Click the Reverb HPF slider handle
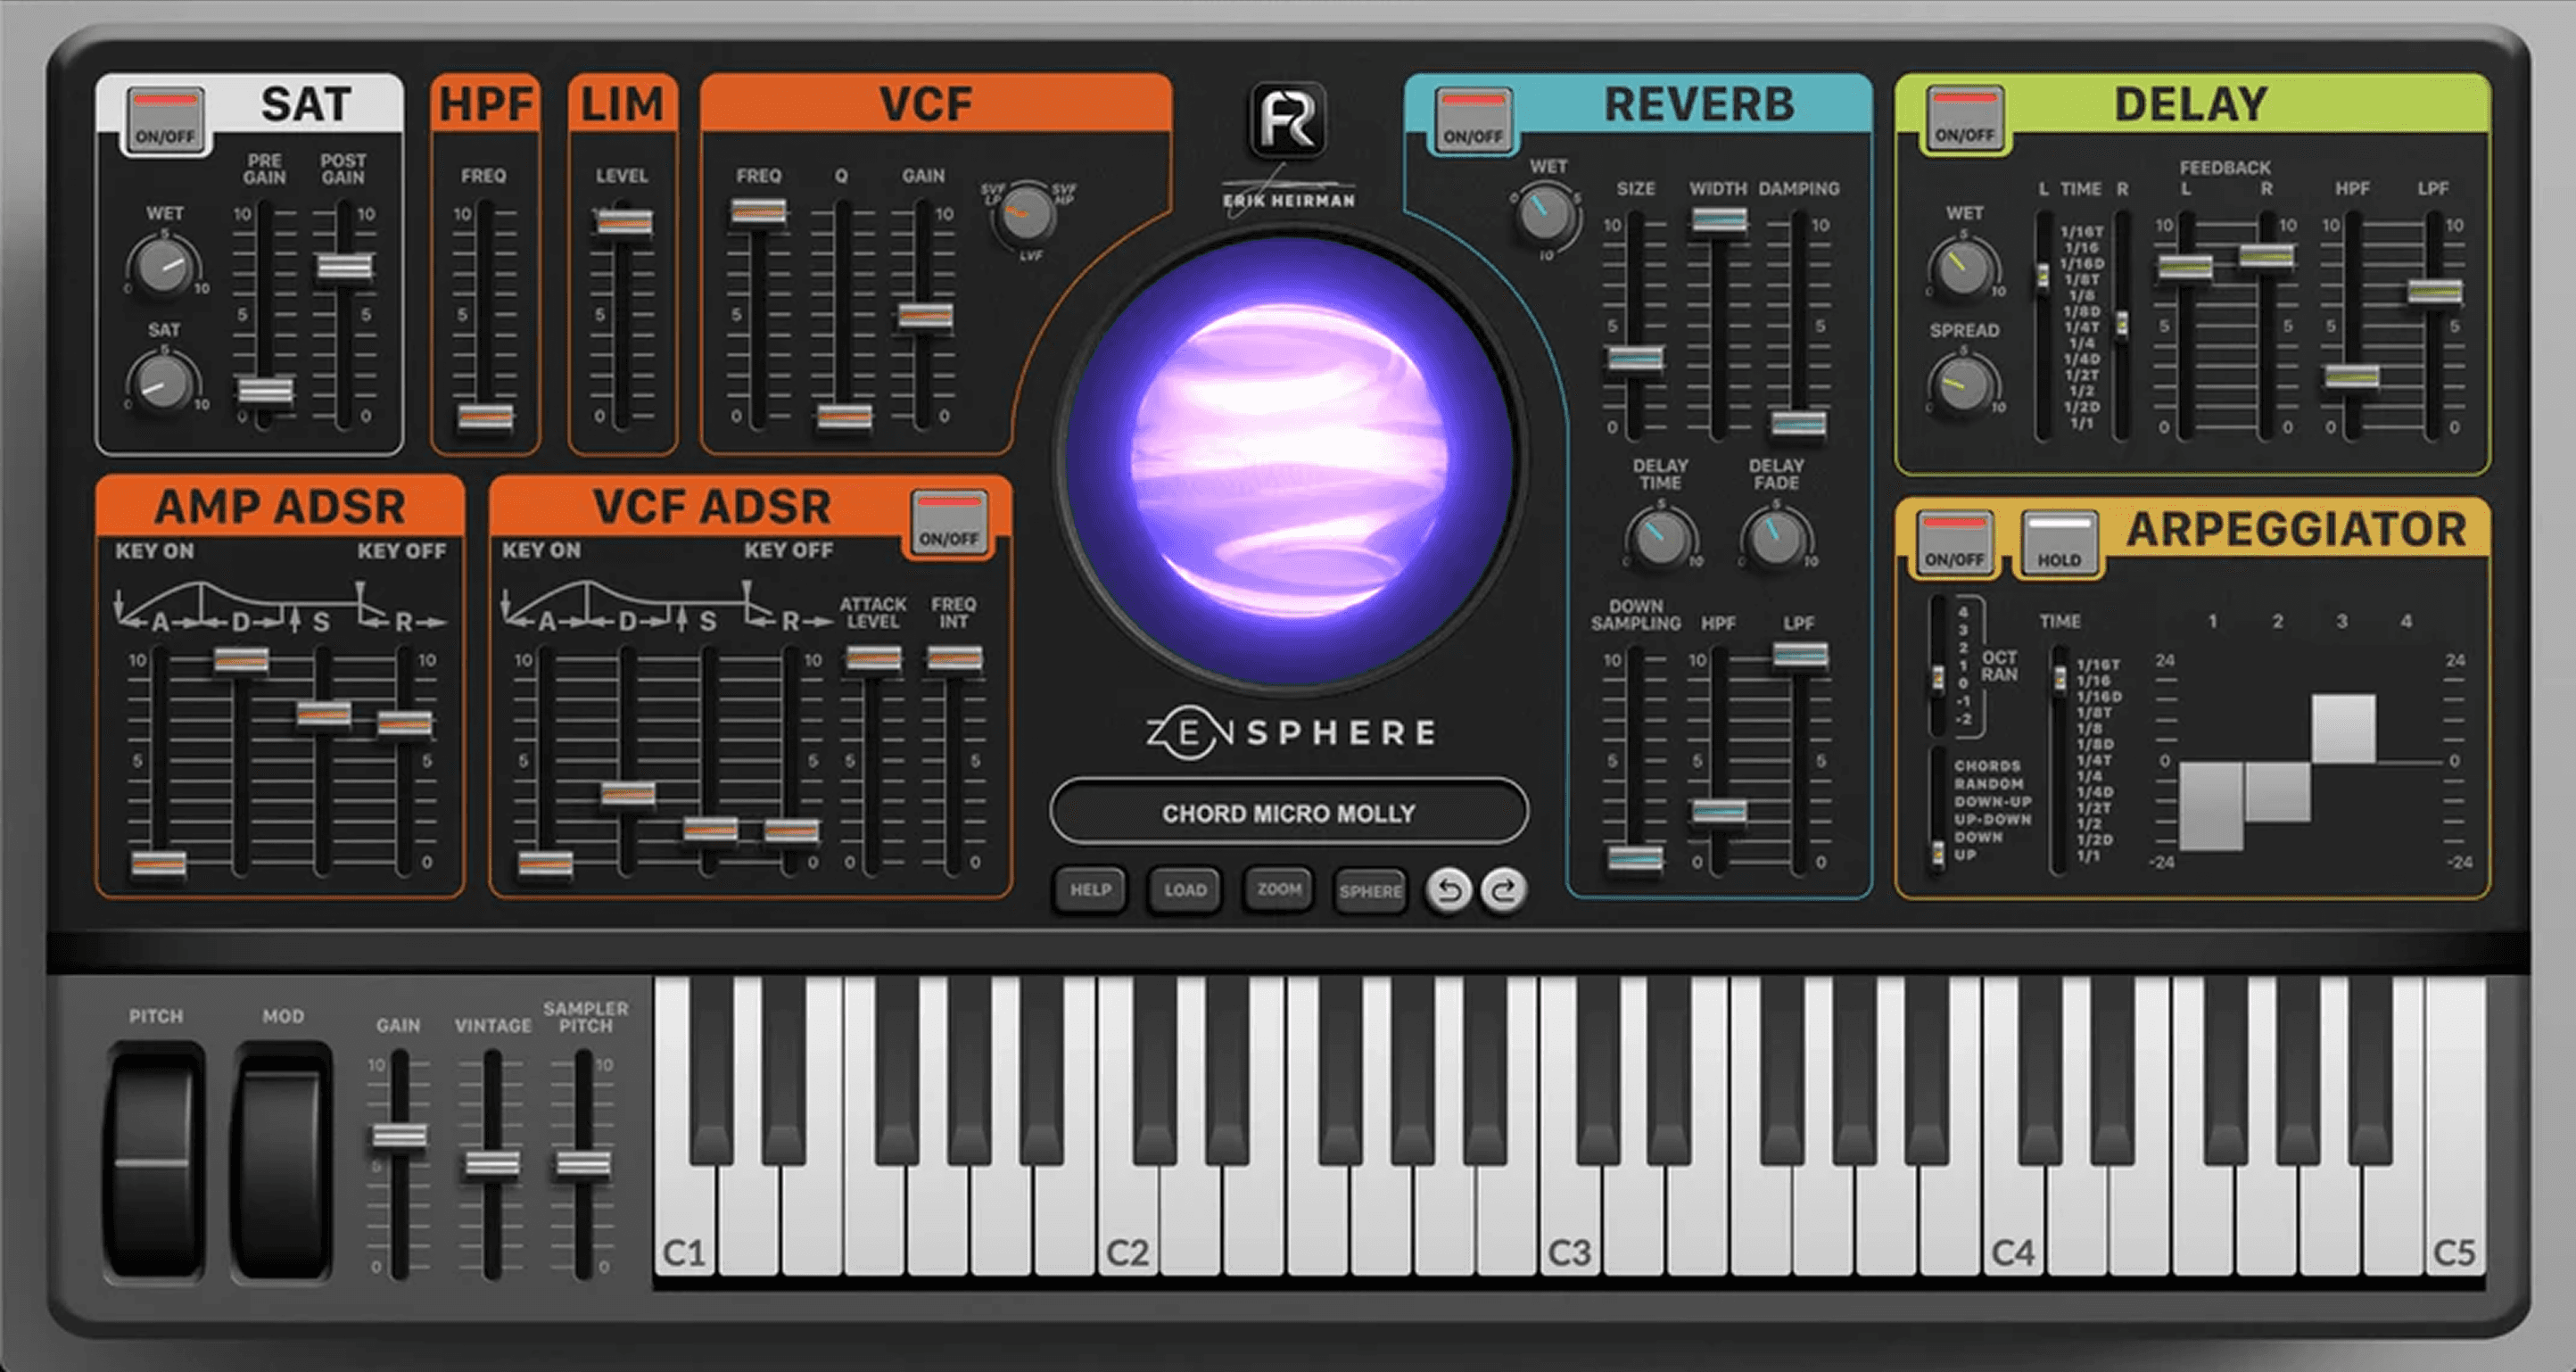Image resolution: width=2576 pixels, height=1372 pixels. click(1719, 811)
